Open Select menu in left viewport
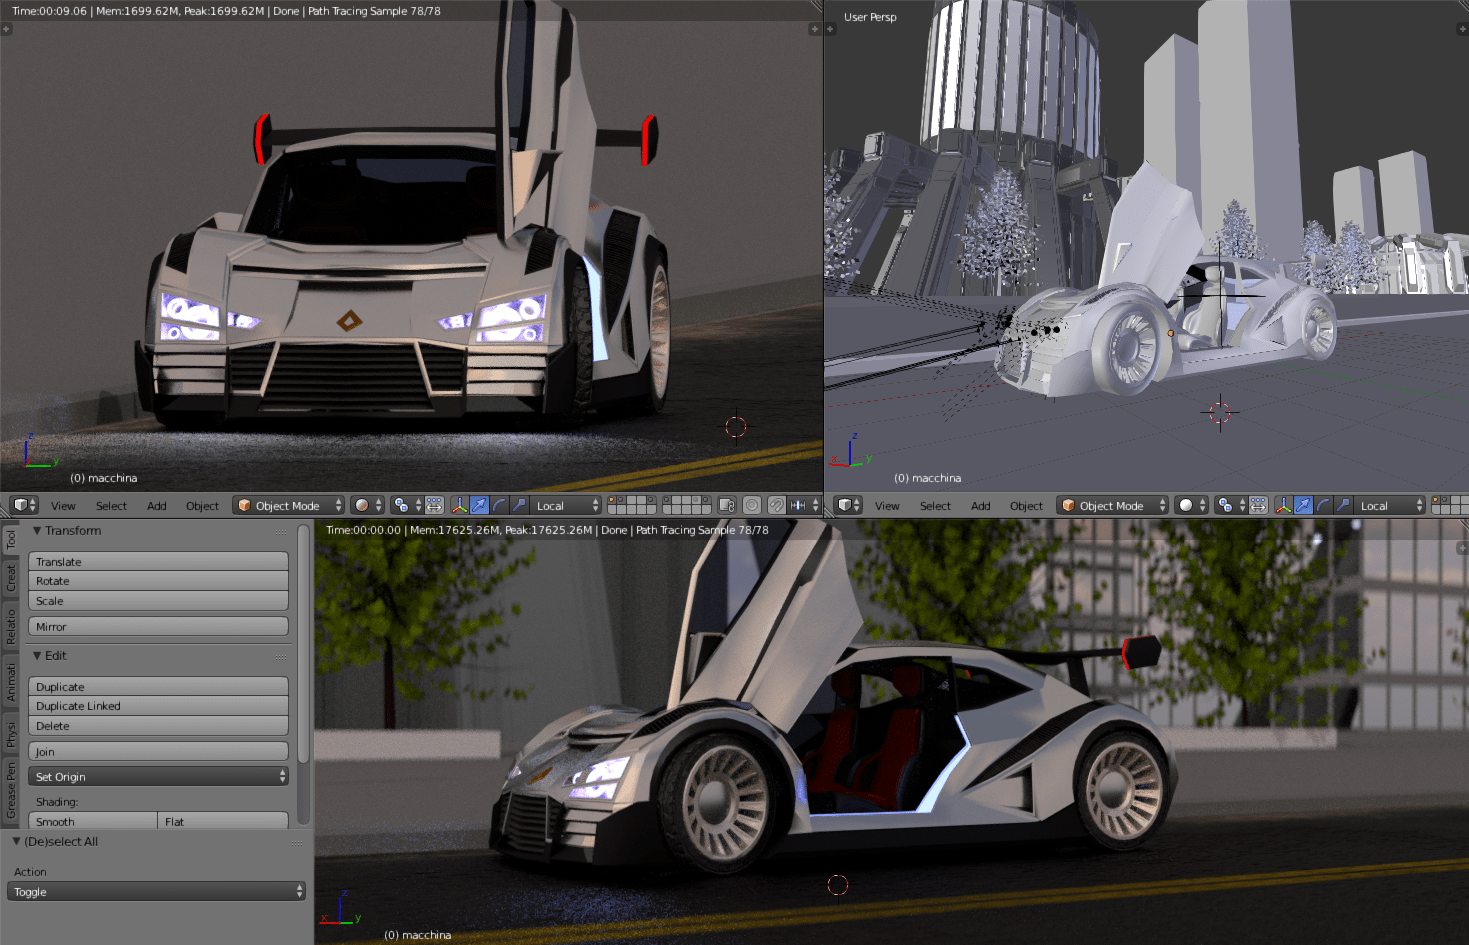The height and width of the screenshot is (945, 1469). coord(111,506)
